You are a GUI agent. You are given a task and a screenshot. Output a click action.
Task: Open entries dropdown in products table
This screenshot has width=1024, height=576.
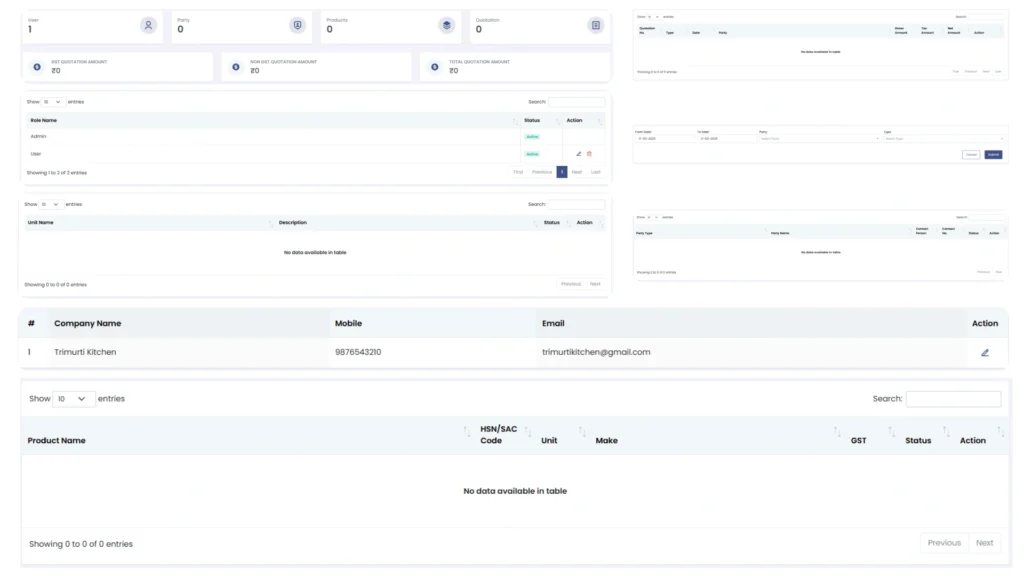coord(73,399)
